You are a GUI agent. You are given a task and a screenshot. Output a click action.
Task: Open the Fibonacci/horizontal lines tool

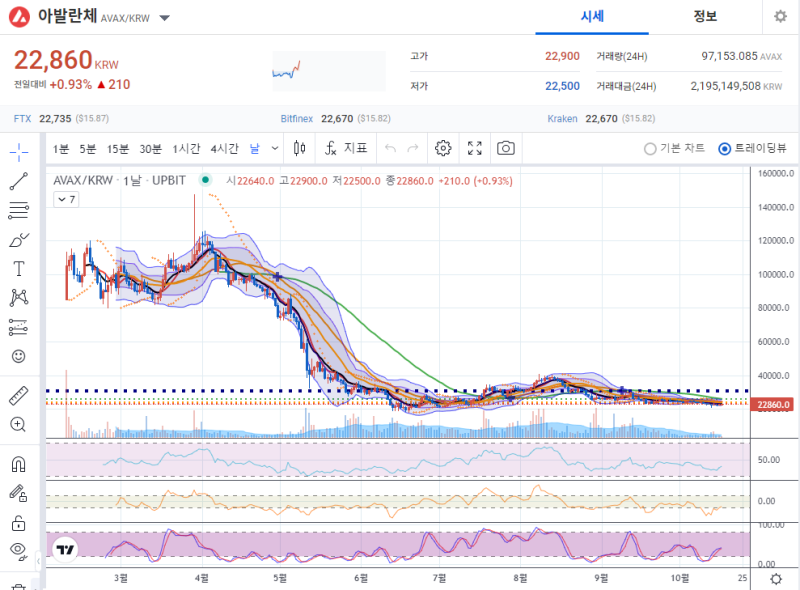click(19, 210)
